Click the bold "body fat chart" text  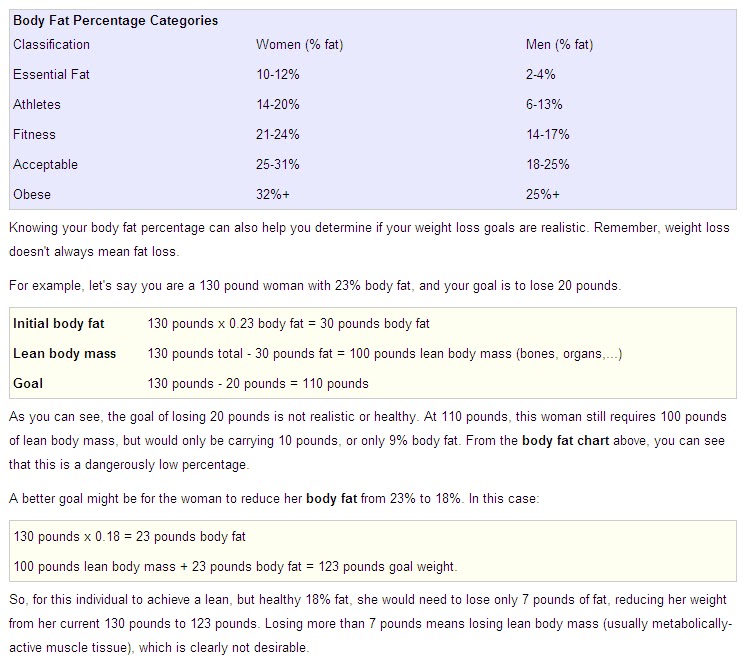[x=564, y=439]
